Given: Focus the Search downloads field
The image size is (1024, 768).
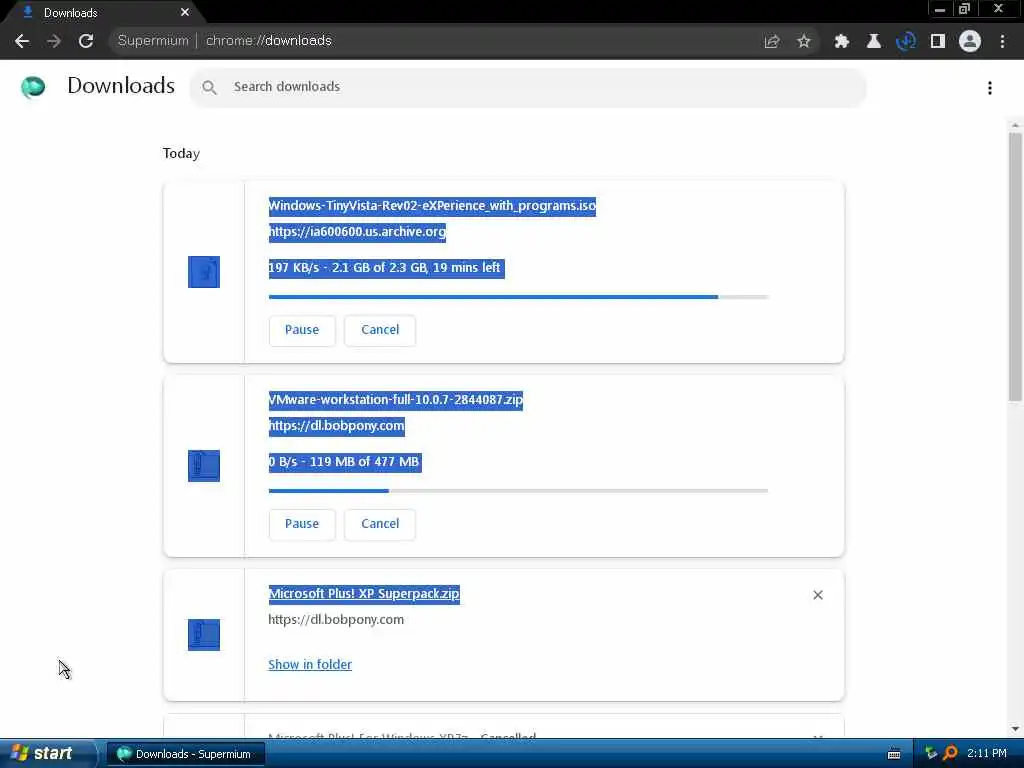Looking at the screenshot, I should click(x=528, y=88).
